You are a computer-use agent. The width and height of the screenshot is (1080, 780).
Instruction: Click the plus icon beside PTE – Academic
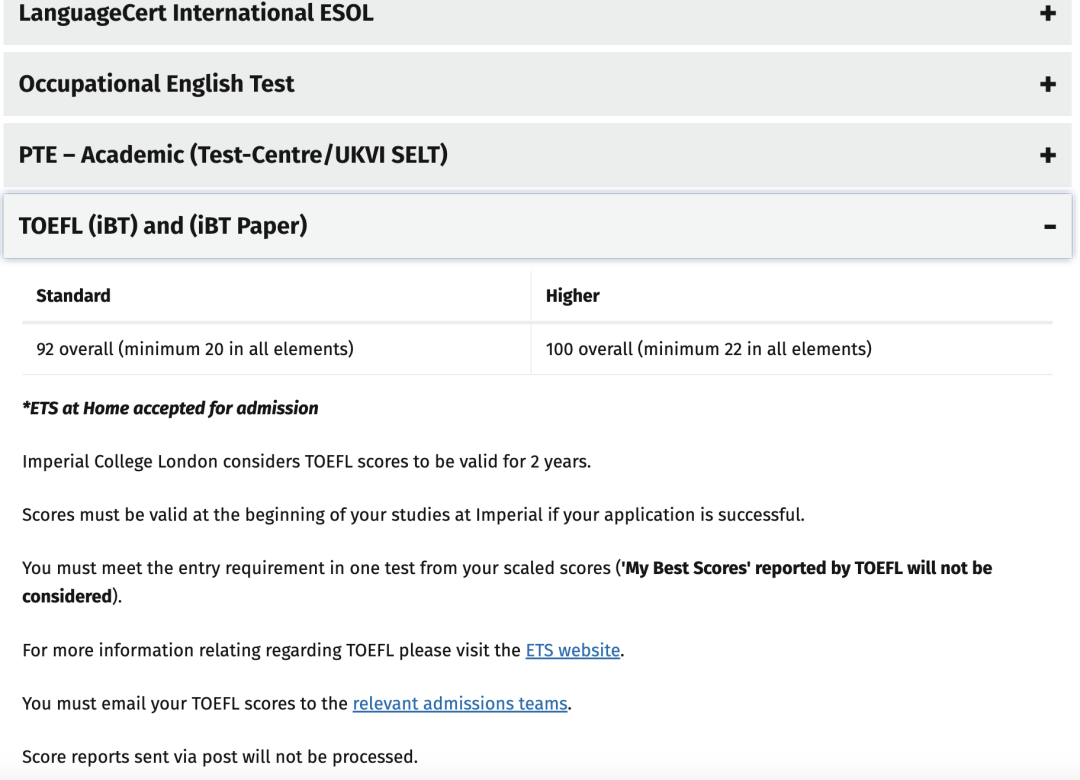click(1048, 155)
